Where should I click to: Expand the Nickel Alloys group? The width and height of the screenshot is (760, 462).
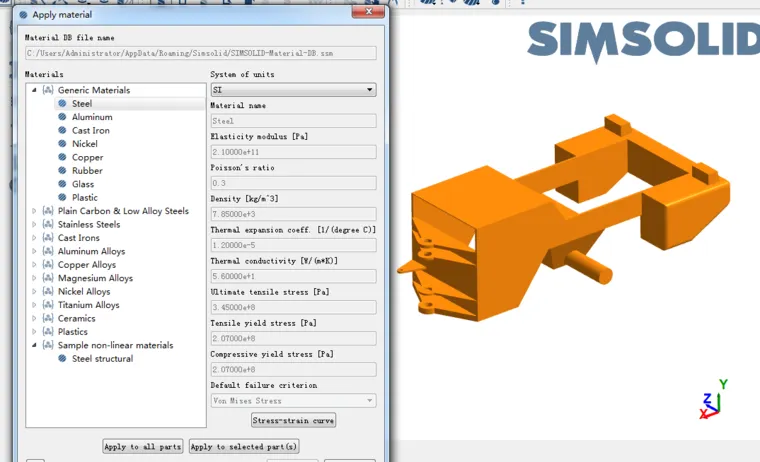(34, 291)
